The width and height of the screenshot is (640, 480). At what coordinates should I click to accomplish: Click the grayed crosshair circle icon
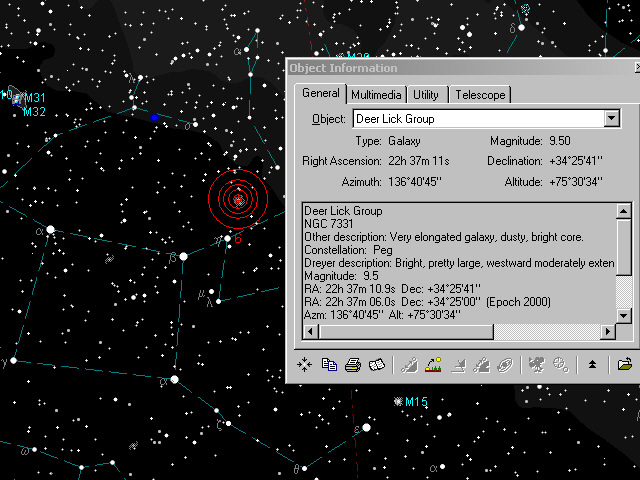561,364
